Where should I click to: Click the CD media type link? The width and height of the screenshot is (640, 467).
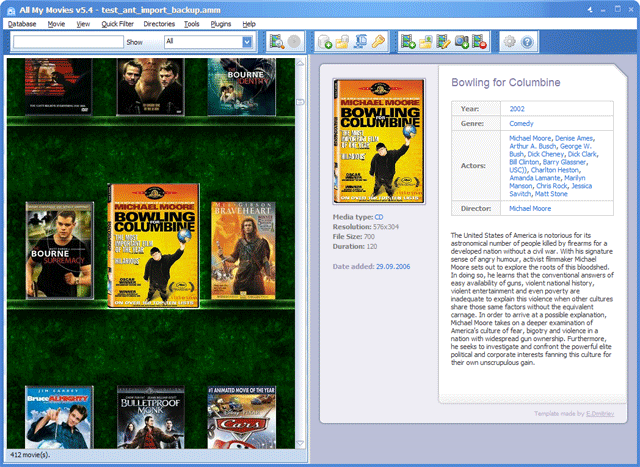[379, 217]
